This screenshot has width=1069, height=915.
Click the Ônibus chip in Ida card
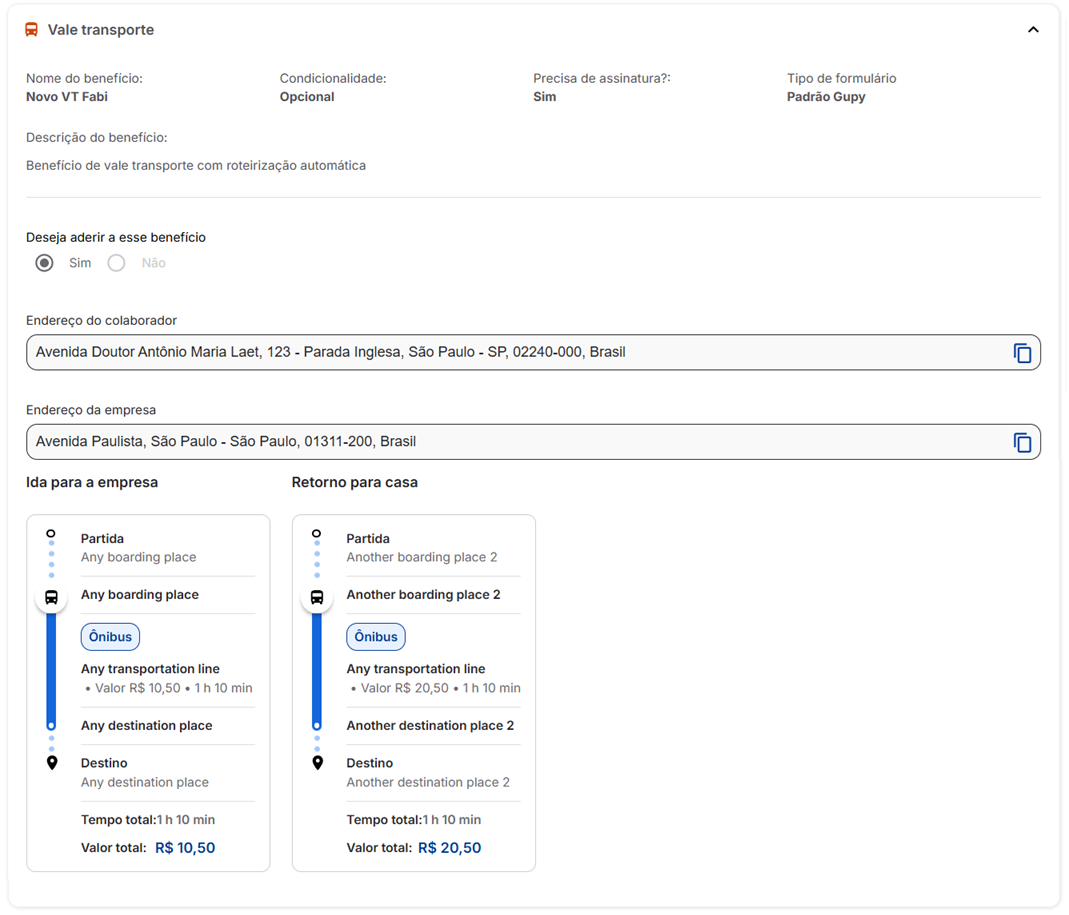click(110, 636)
